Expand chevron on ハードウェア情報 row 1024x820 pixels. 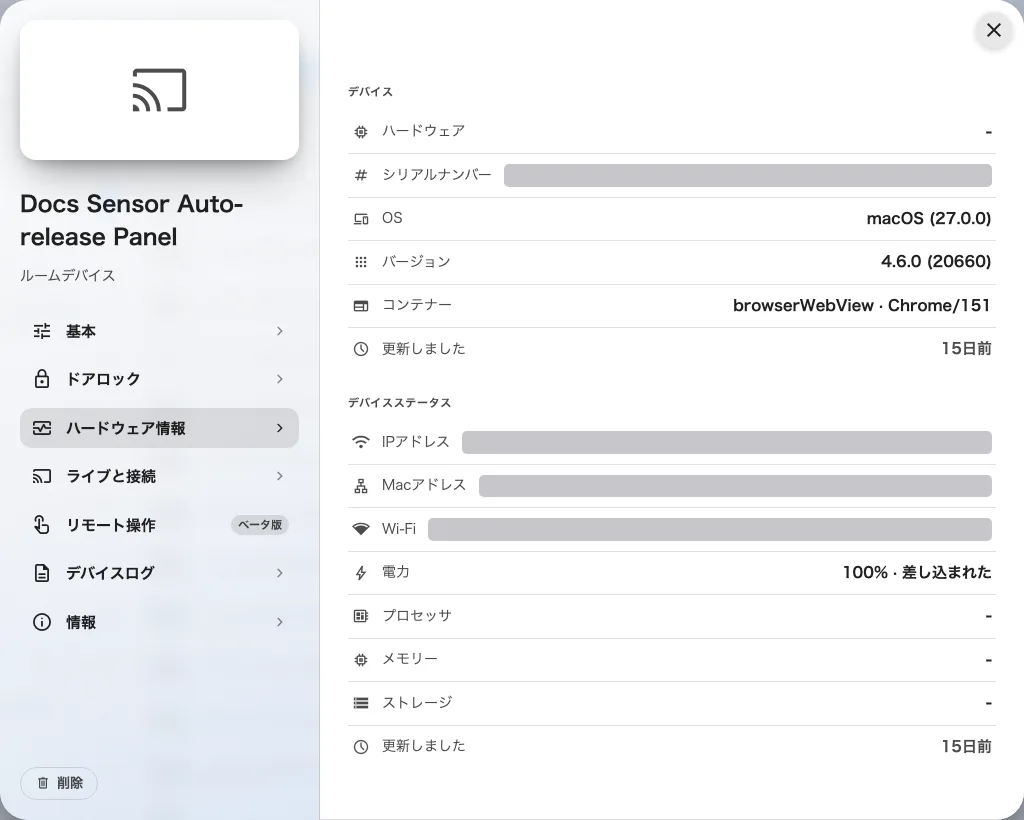tap(280, 428)
